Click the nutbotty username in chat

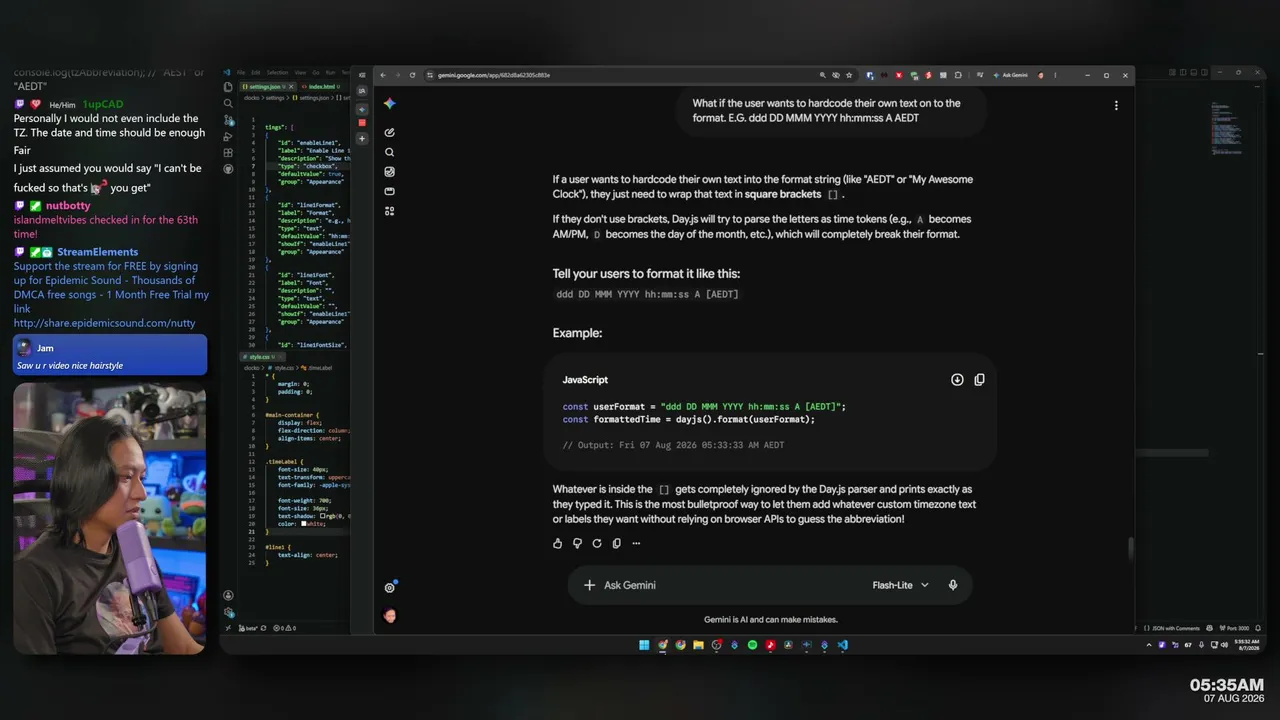(x=68, y=206)
